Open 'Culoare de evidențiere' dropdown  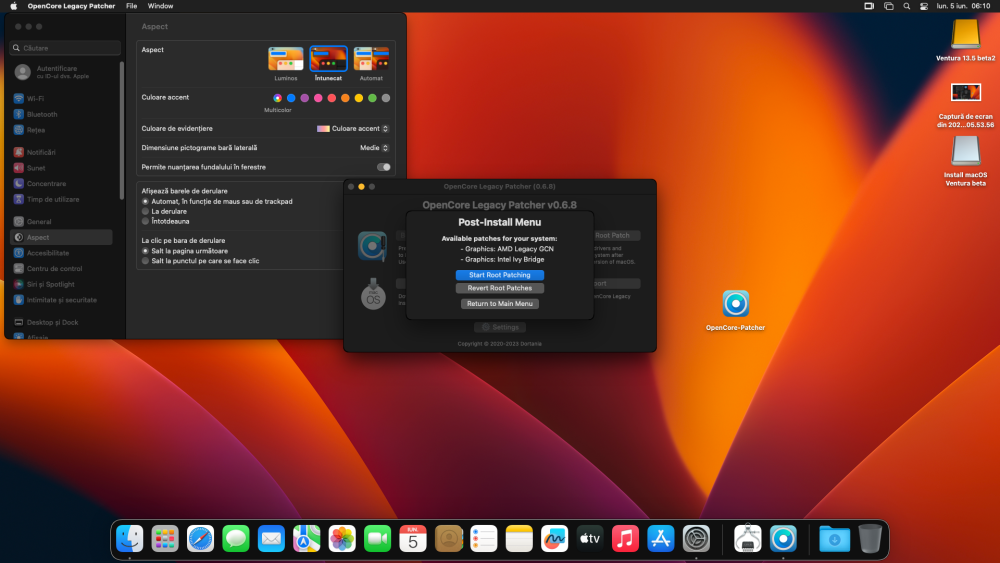(353, 129)
